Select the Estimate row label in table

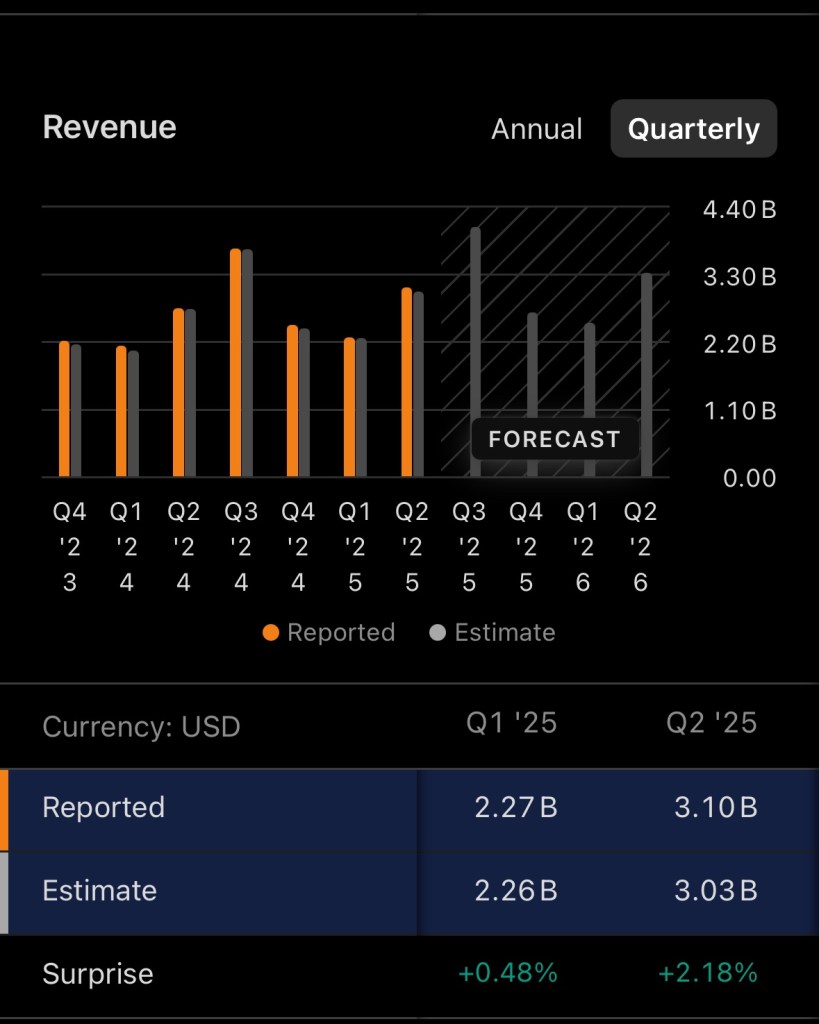pos(99,891)
